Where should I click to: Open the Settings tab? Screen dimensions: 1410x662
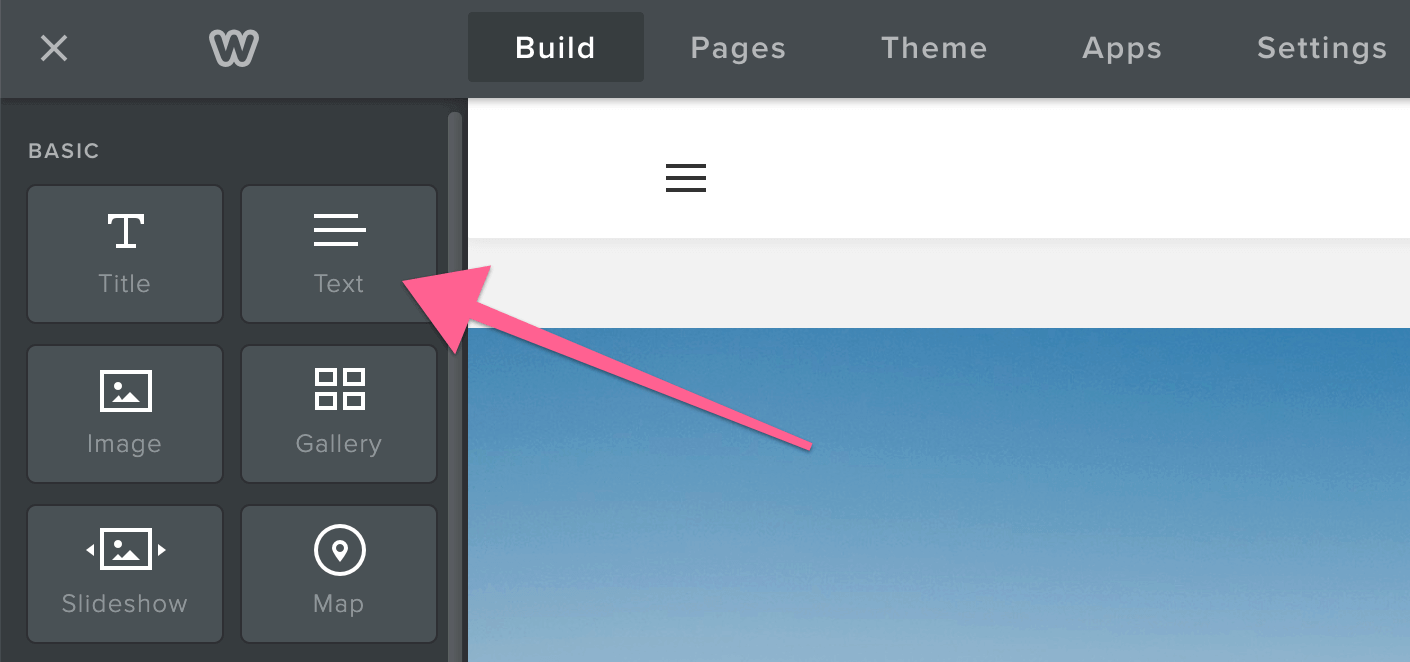coord(1322,48)
